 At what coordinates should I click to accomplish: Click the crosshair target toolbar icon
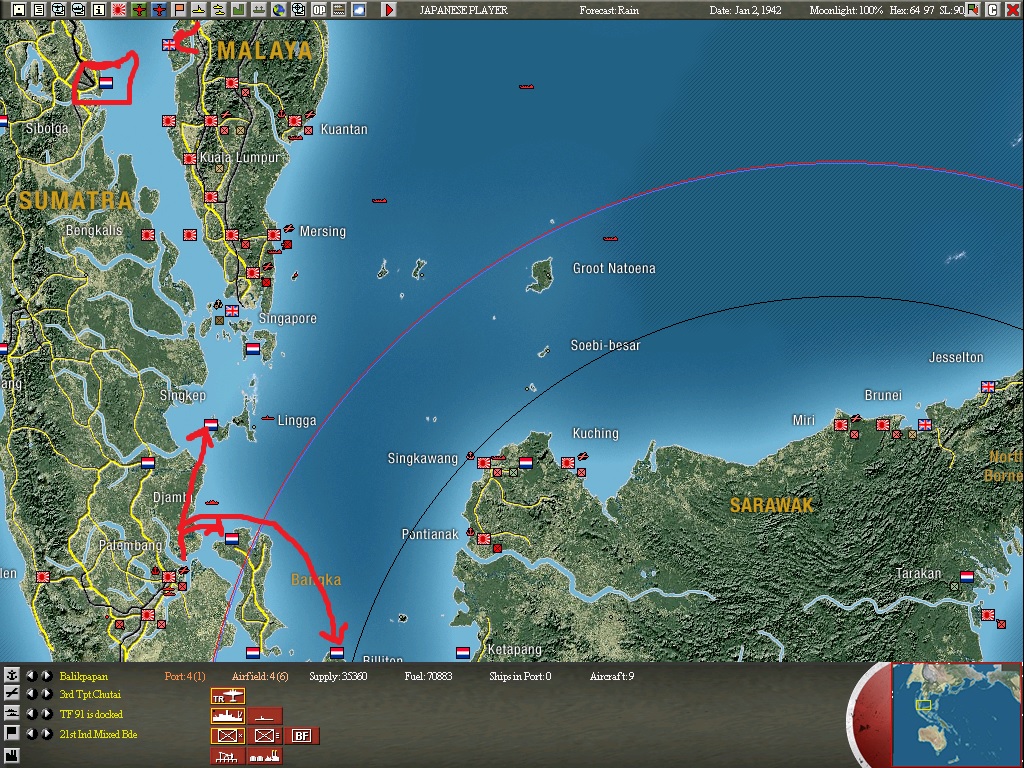point(298,10)
